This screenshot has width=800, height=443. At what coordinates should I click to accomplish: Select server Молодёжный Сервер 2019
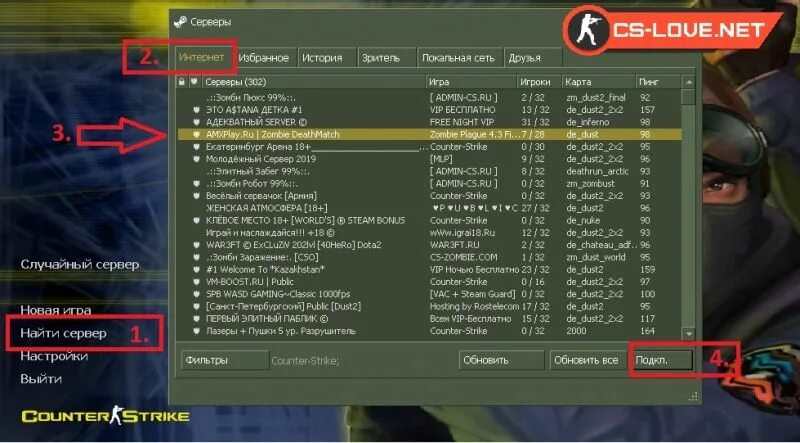coord(429,159)
